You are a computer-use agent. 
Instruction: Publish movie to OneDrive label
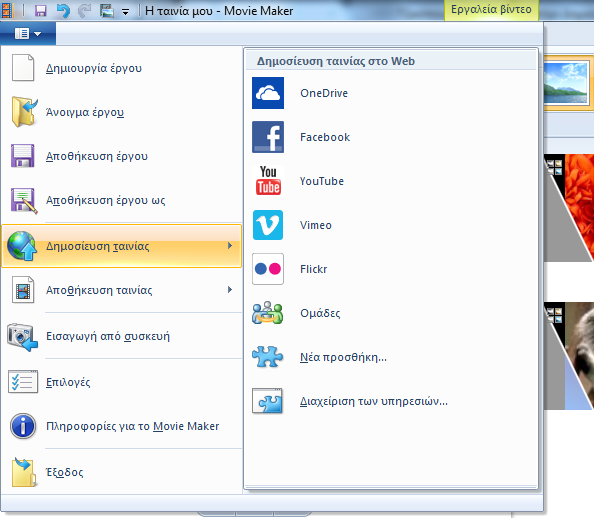tap(324, 93)
